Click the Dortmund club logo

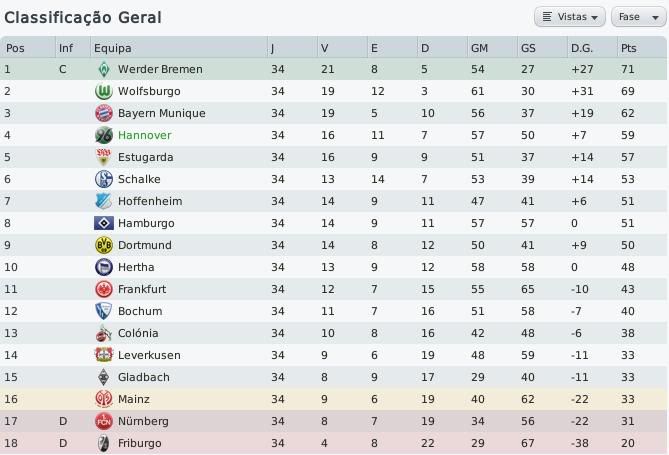[103, 246]
